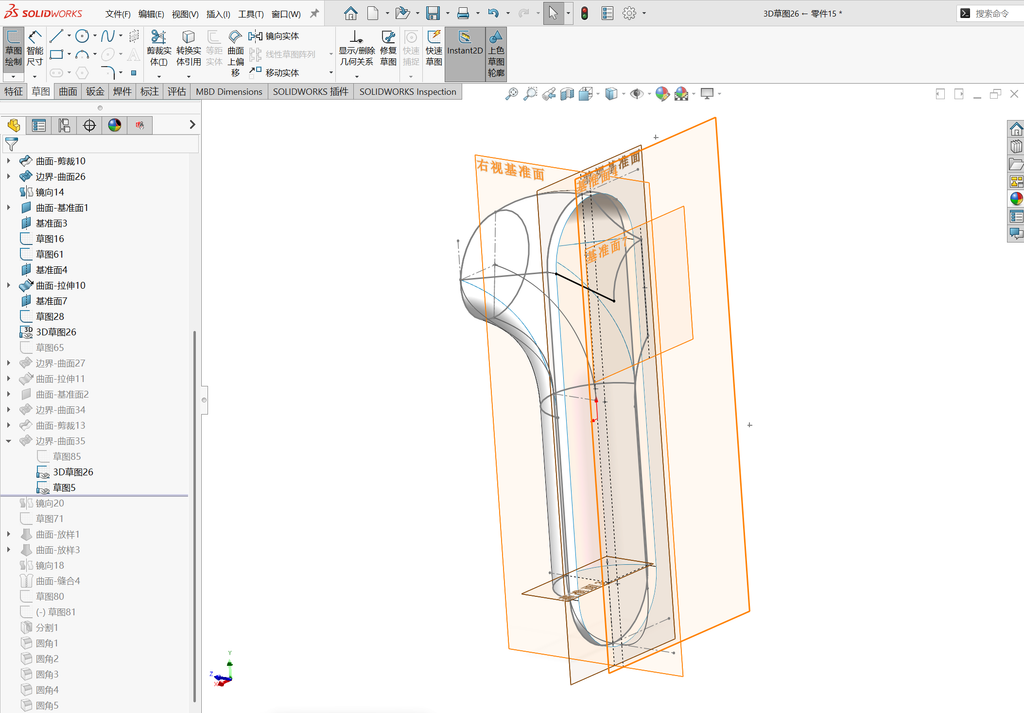Expand the 边界-曲面26 feature
The image size is (1024, 713).
tap(8, 176)
